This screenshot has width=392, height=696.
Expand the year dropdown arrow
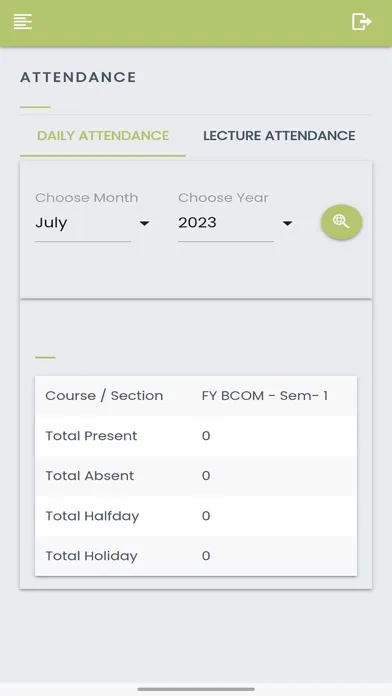(288, 223)
